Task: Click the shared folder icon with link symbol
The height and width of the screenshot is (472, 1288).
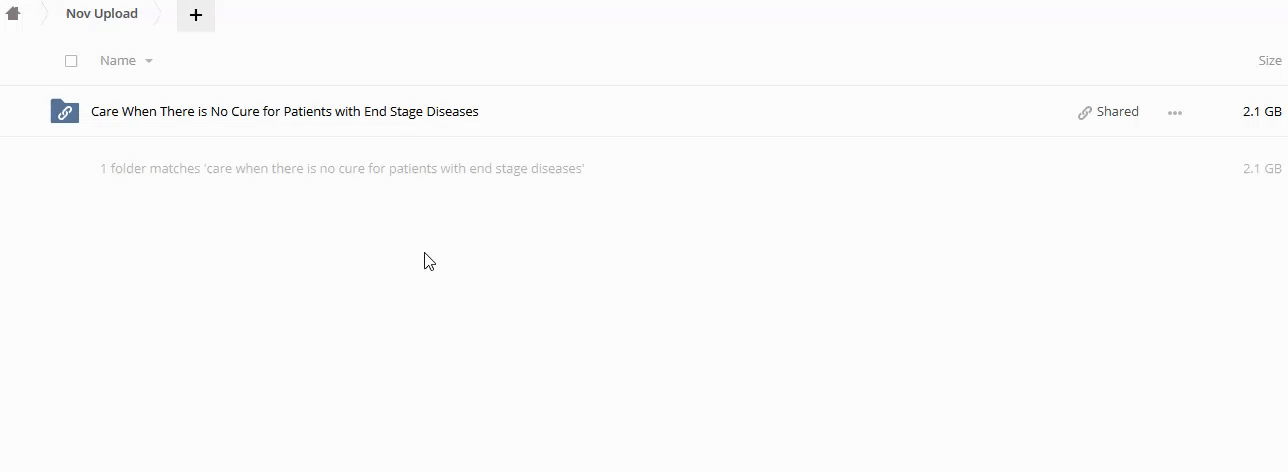Action: (x=65, y=111)
